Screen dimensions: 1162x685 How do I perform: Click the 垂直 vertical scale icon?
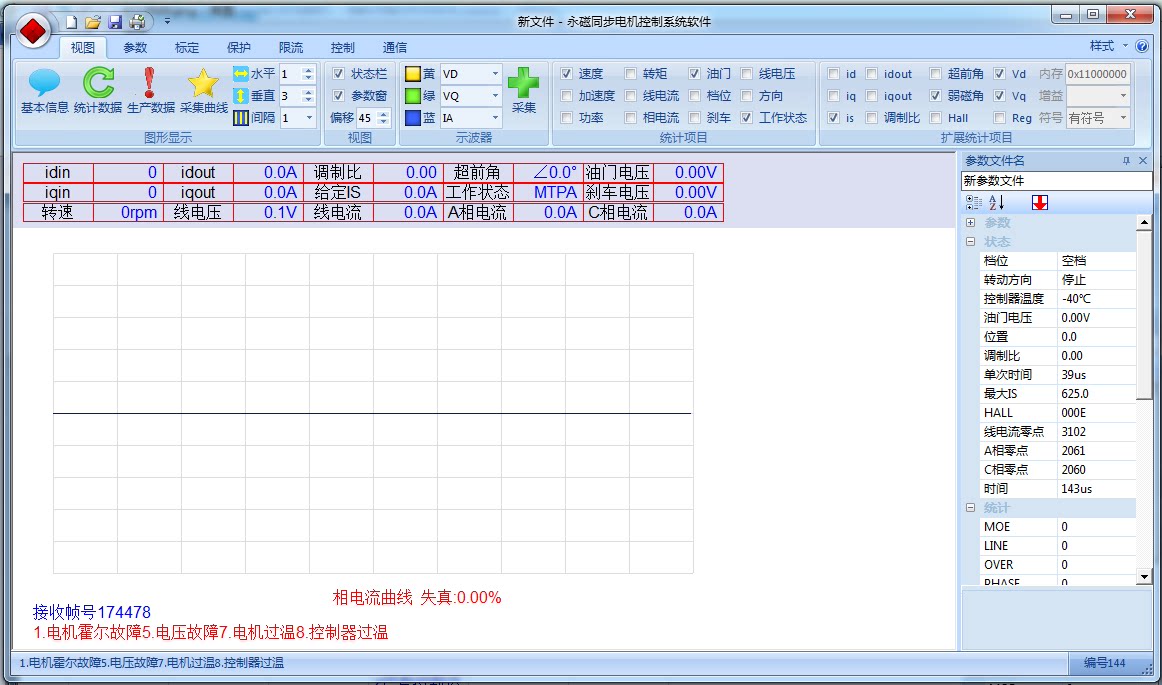pyautogui.click(x=241, y=96)
